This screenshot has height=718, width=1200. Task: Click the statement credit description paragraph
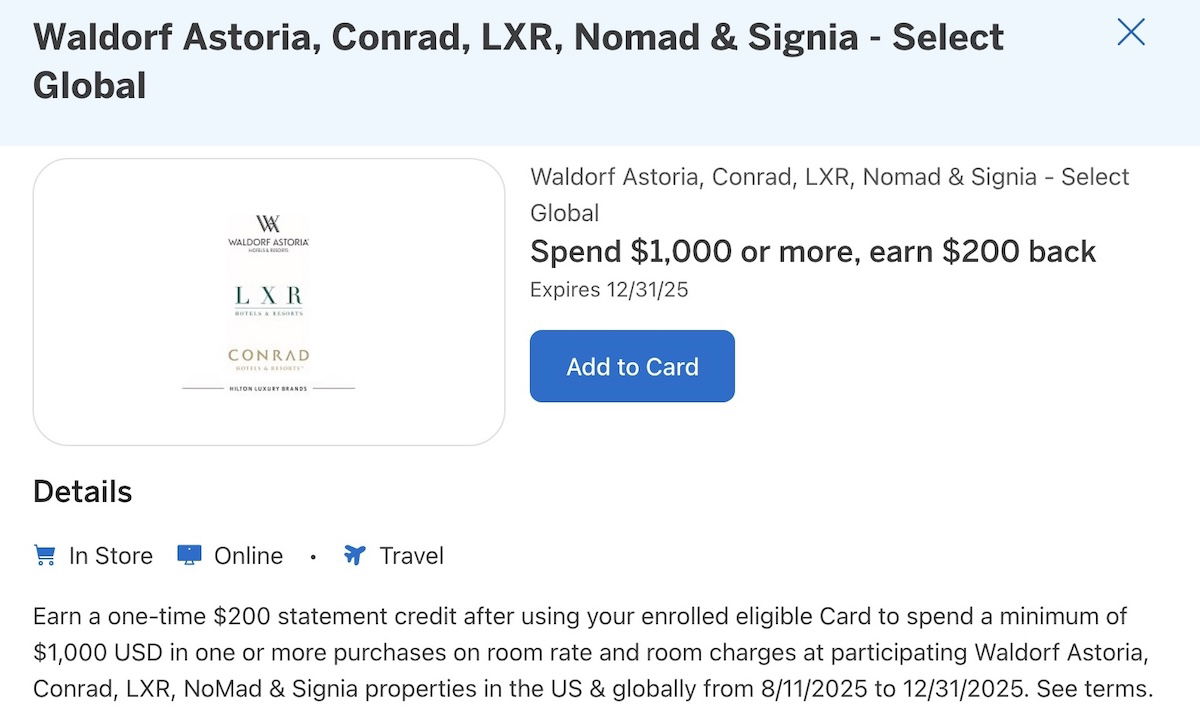(593, 653)
